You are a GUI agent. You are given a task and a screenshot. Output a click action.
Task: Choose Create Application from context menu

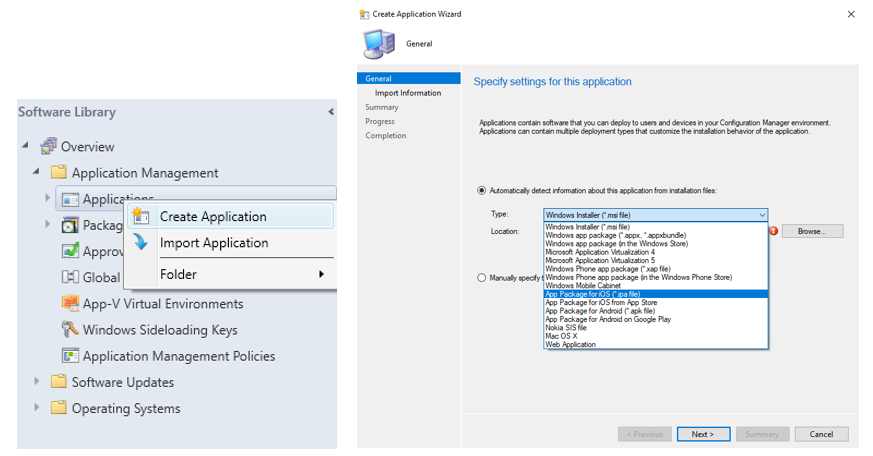[213, 217]
